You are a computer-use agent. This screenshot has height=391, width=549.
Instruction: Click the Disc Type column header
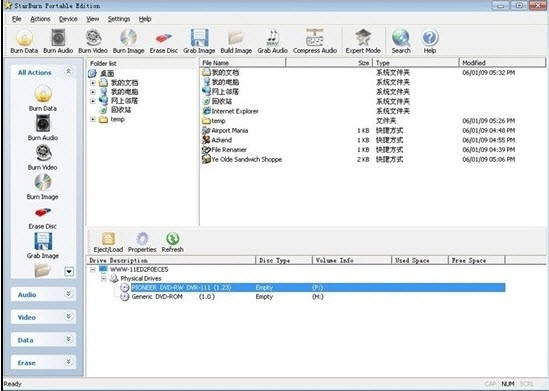click(x=284, y=260)
